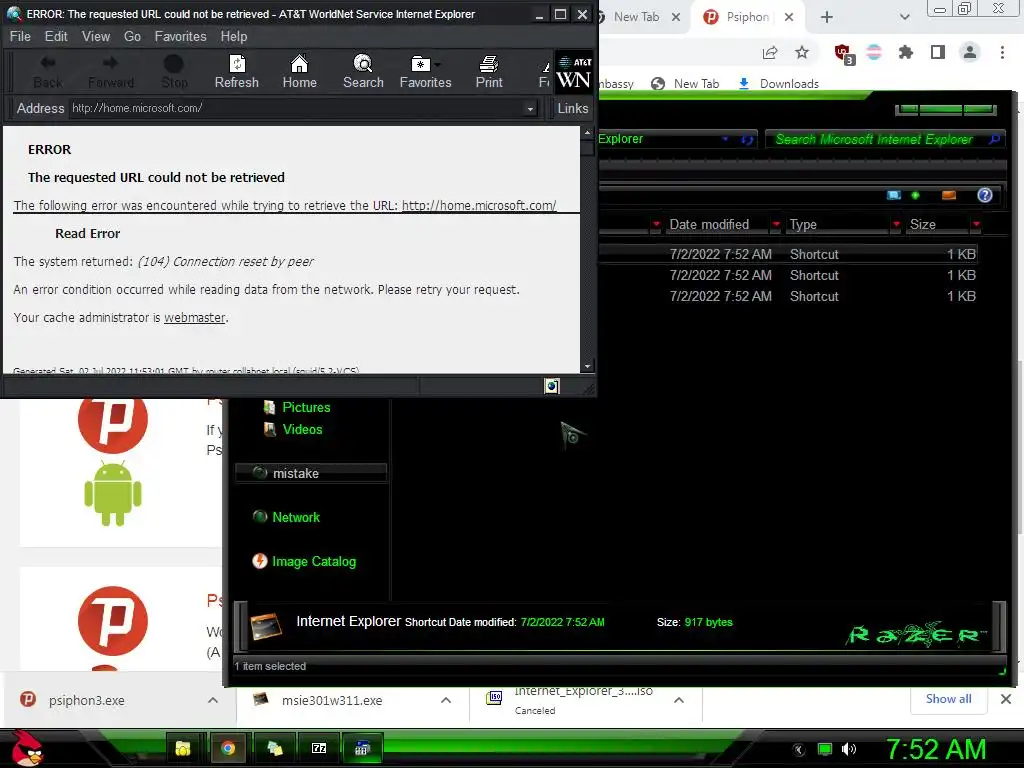Viewport: 1024px width, 768px height.
Task: Expand Type column filter arrow
Action: pos(896,224)
